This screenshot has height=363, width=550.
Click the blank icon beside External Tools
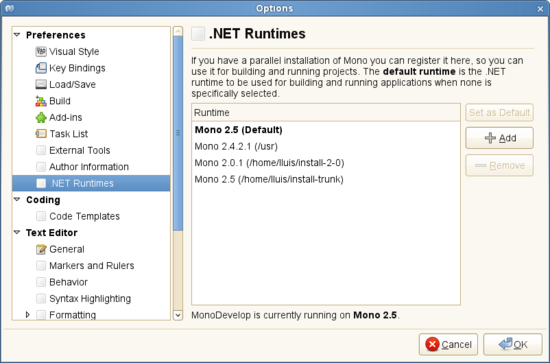41,150
